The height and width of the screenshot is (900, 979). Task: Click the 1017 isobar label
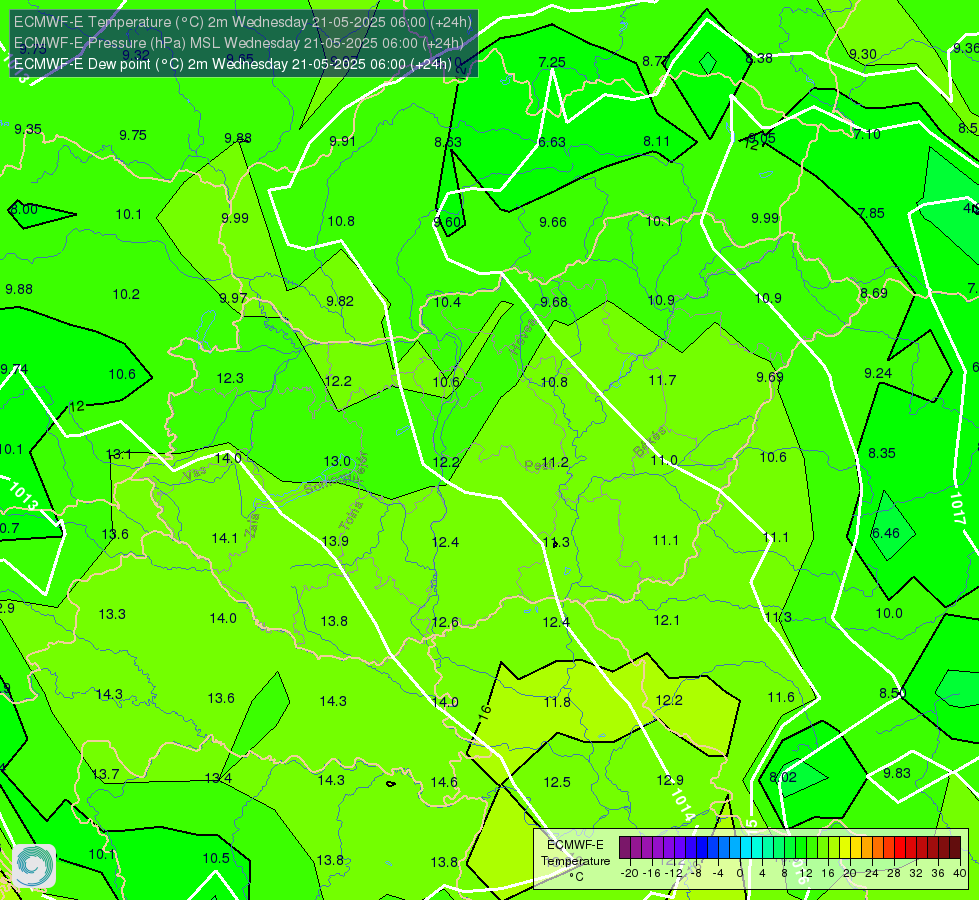tap(957, 508)
